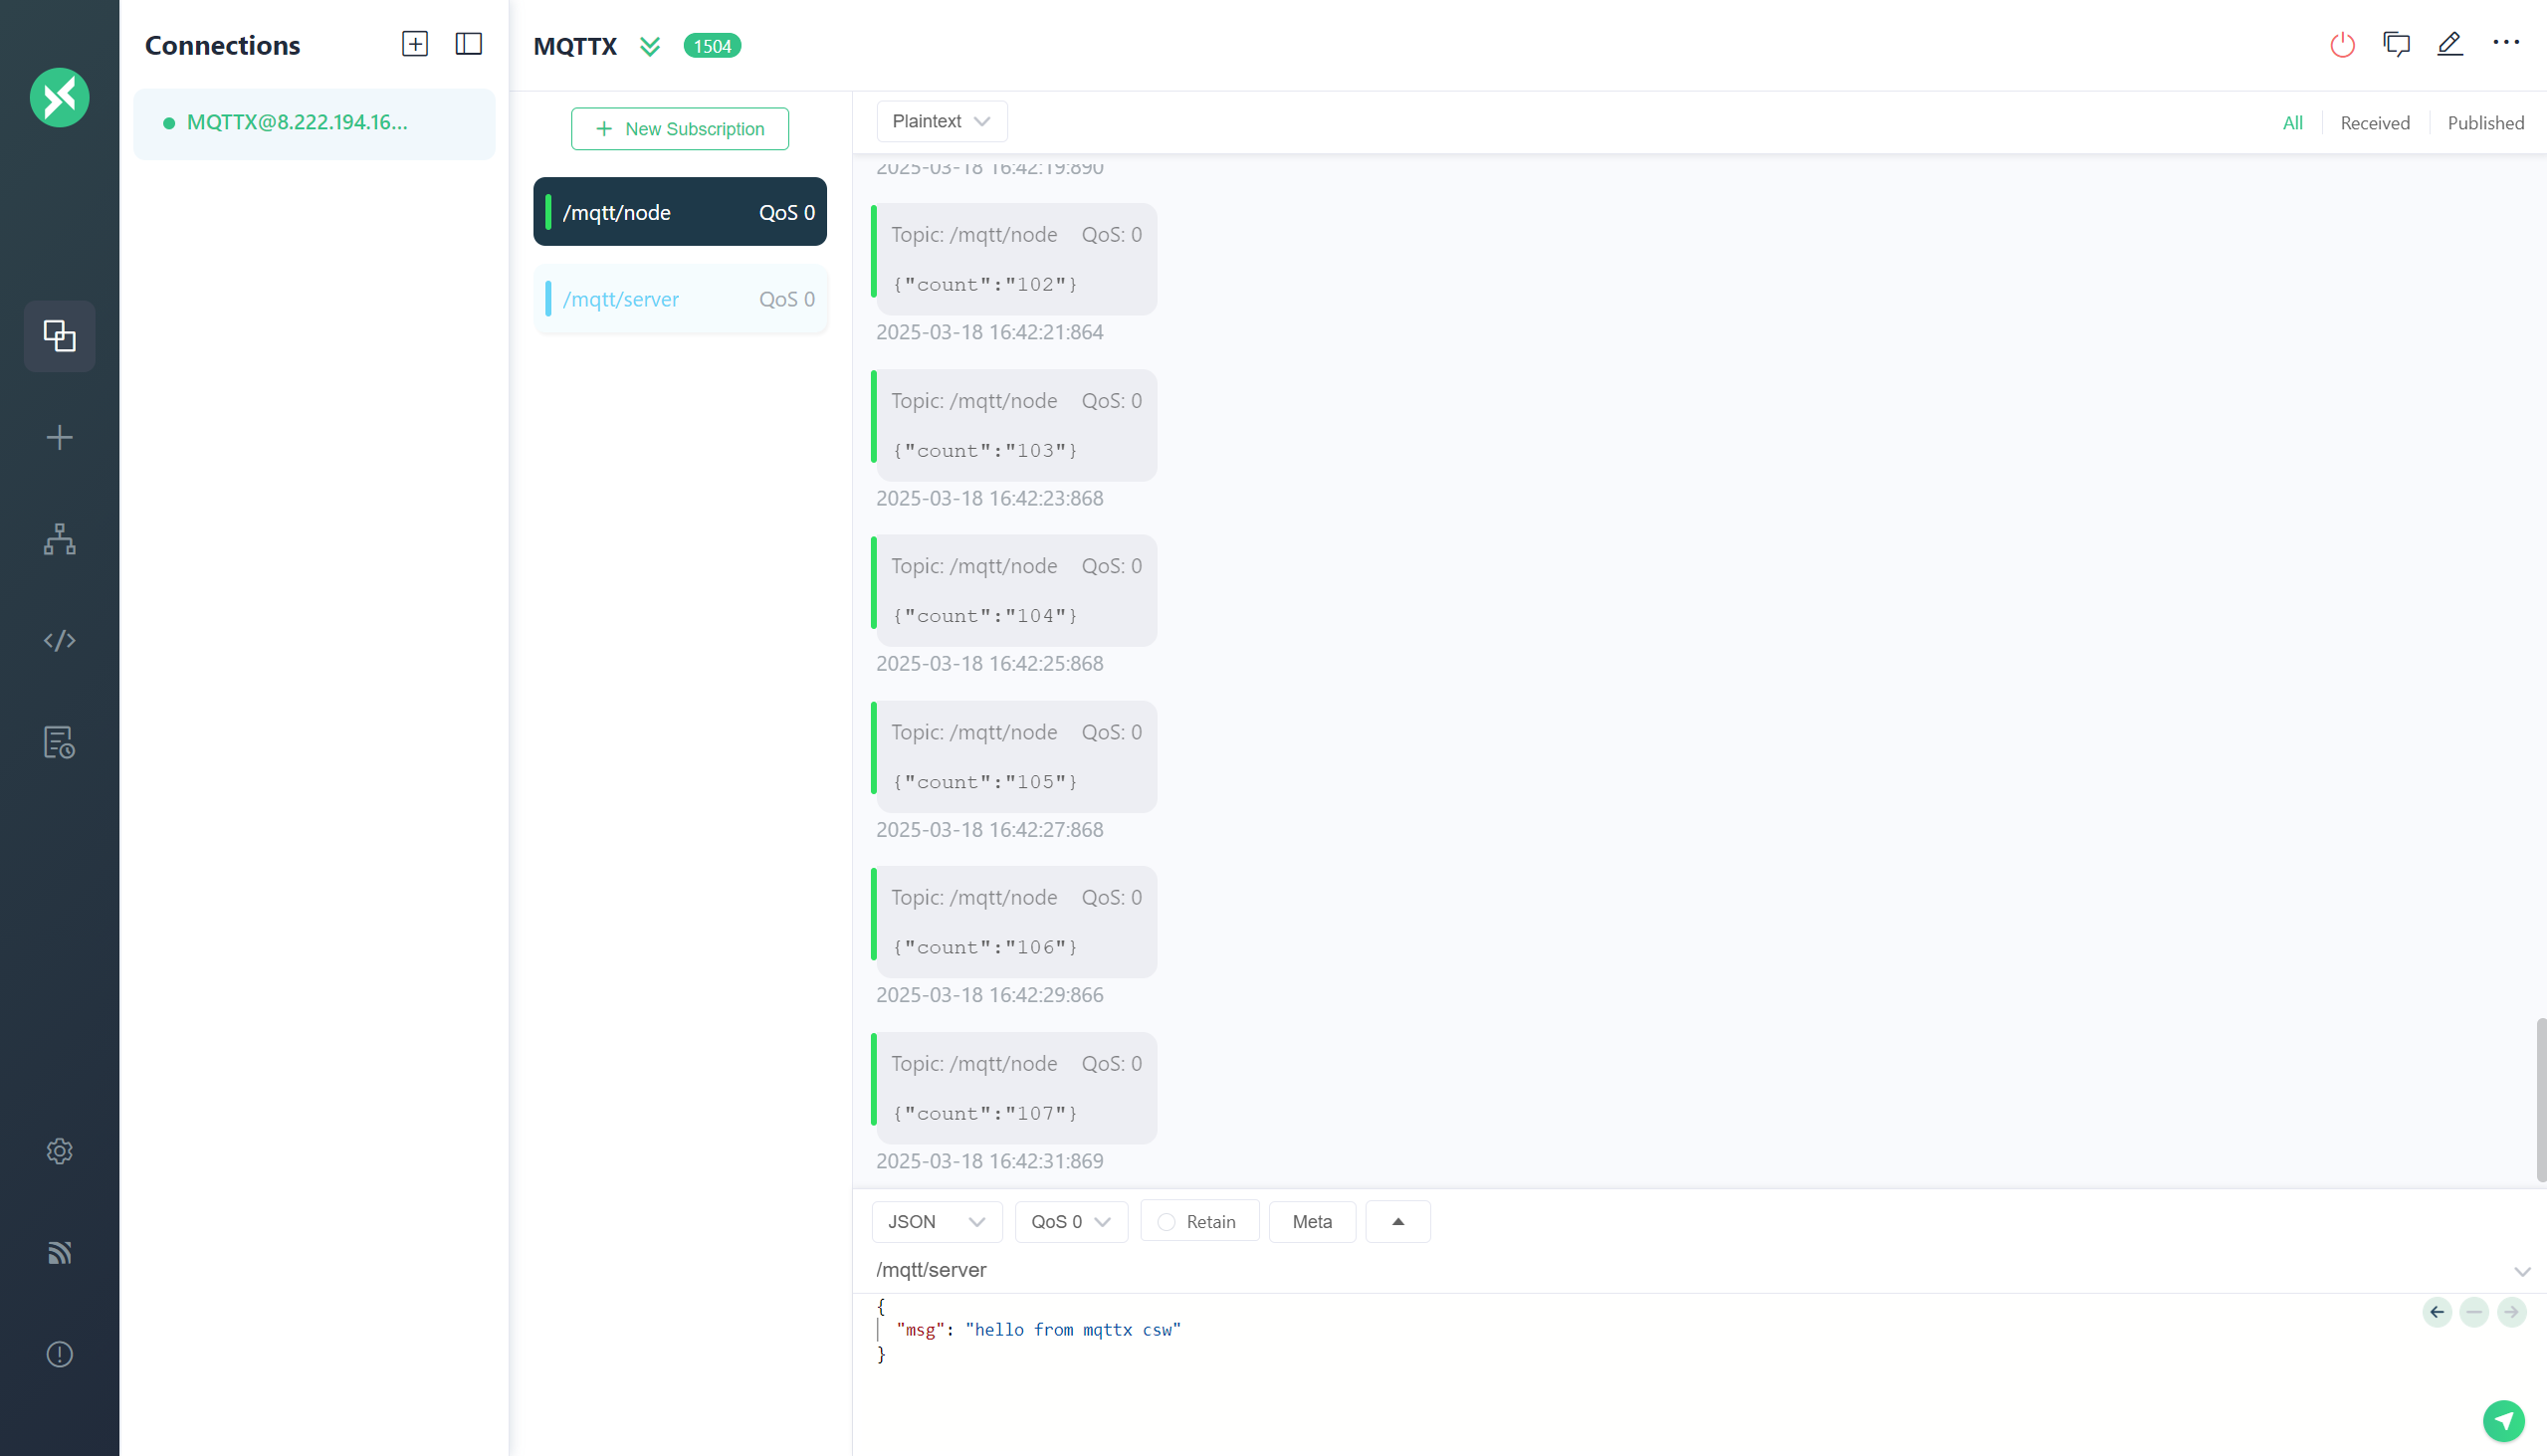Add new connection plus icon beside Connections
Screen dimensions: 2547x1456
tap(414, 44)
